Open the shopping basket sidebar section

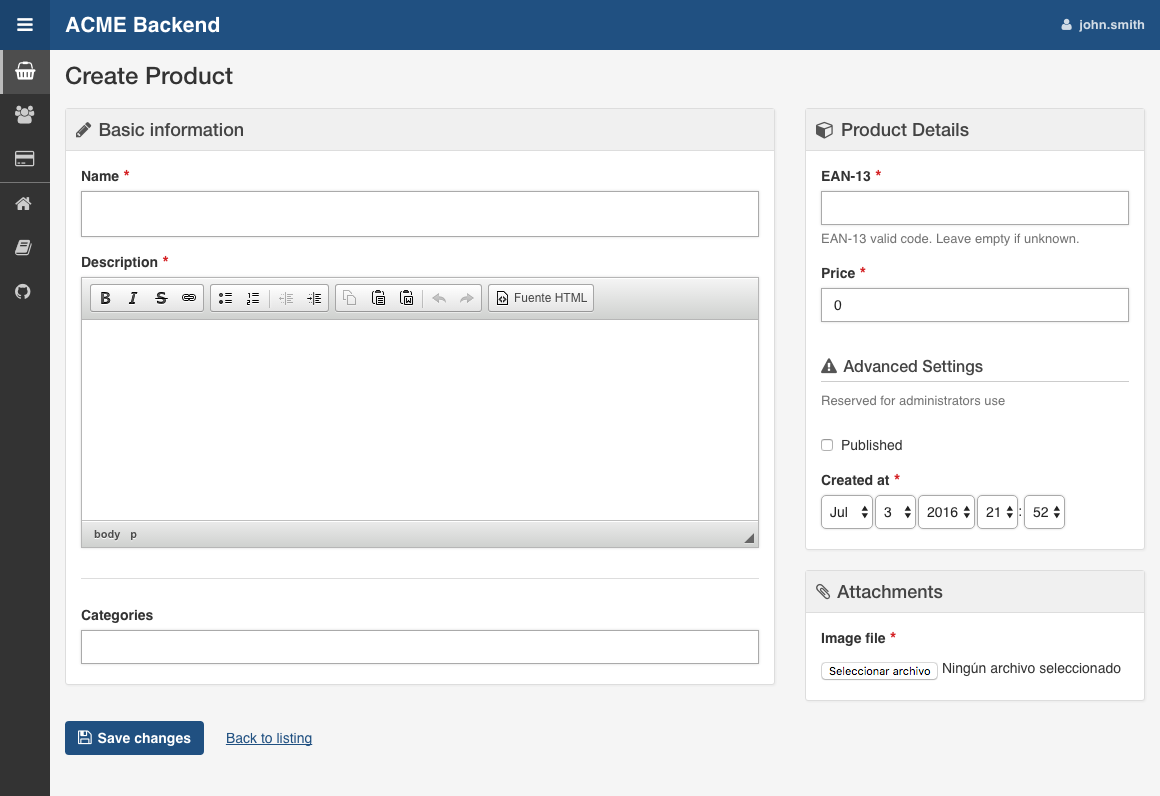coord(25,71)
